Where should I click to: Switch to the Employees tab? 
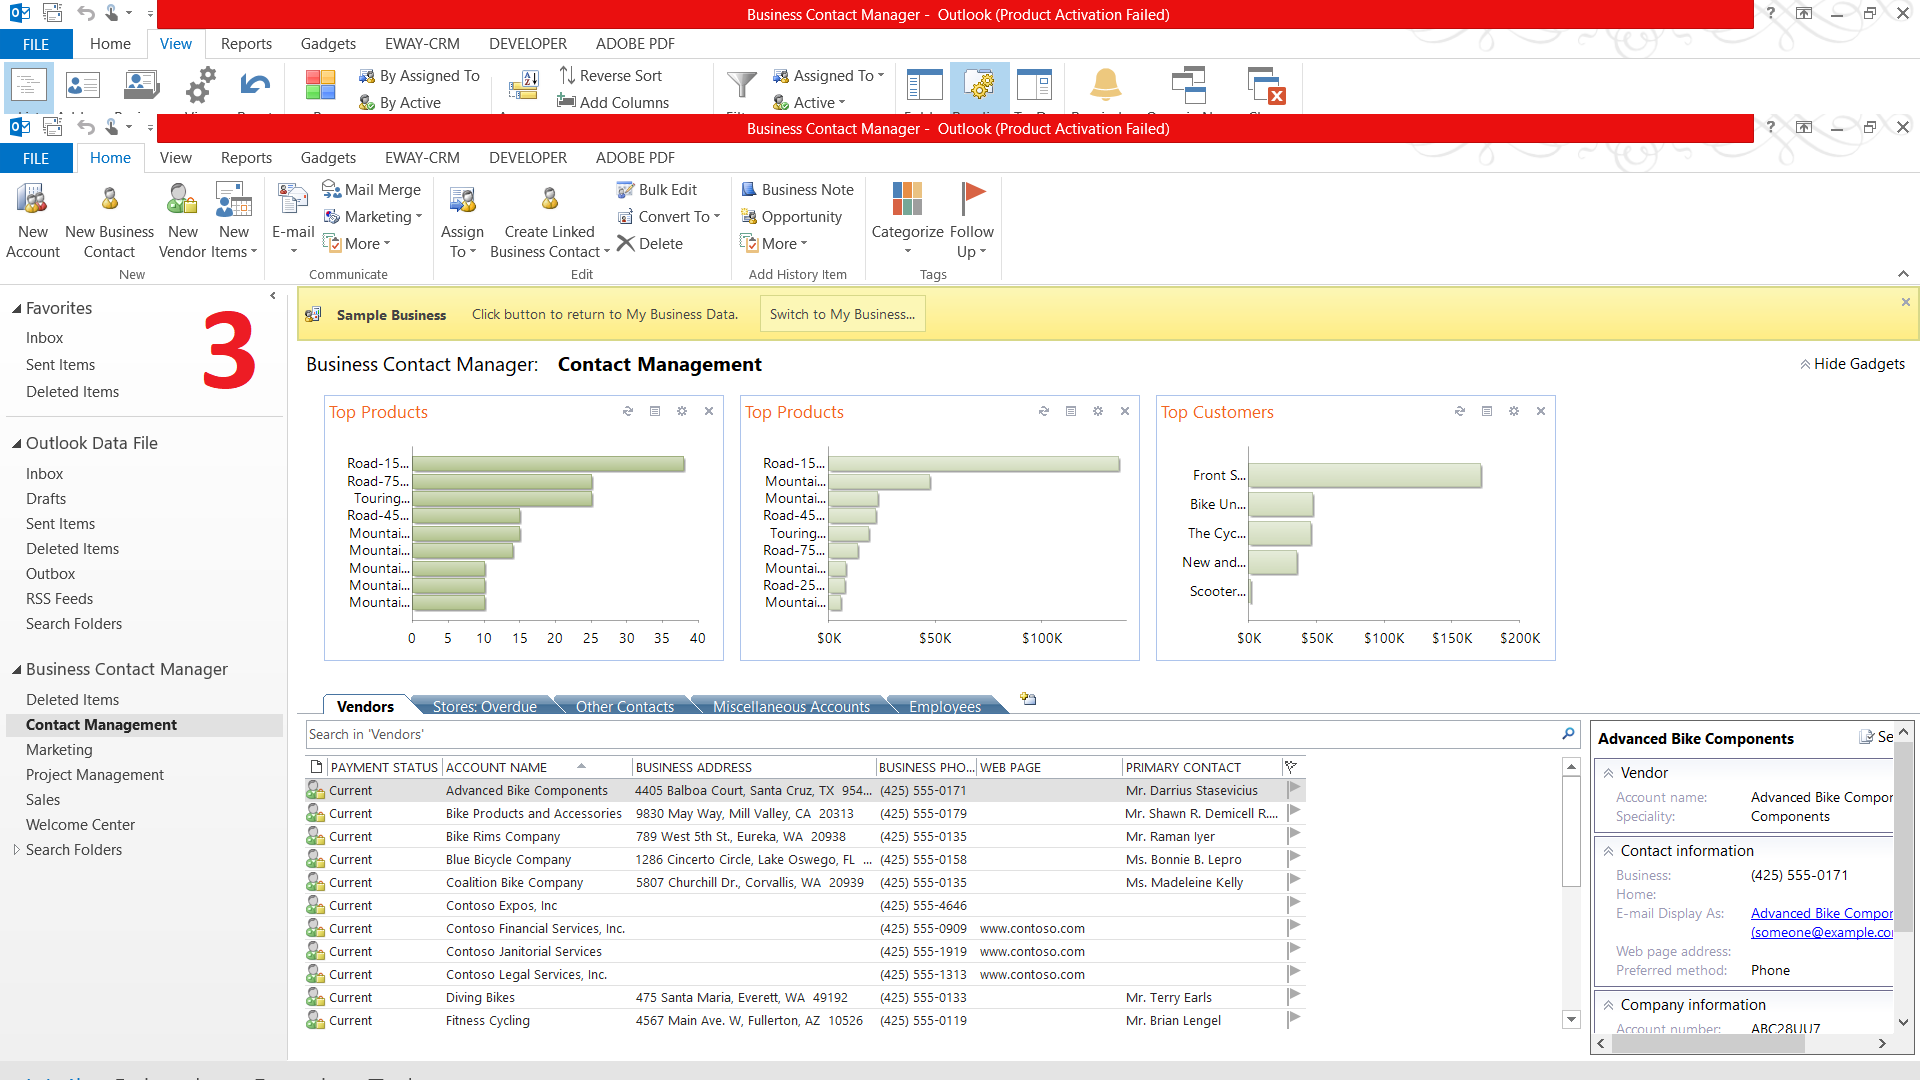pyautogui.click(x=945, y=706)
